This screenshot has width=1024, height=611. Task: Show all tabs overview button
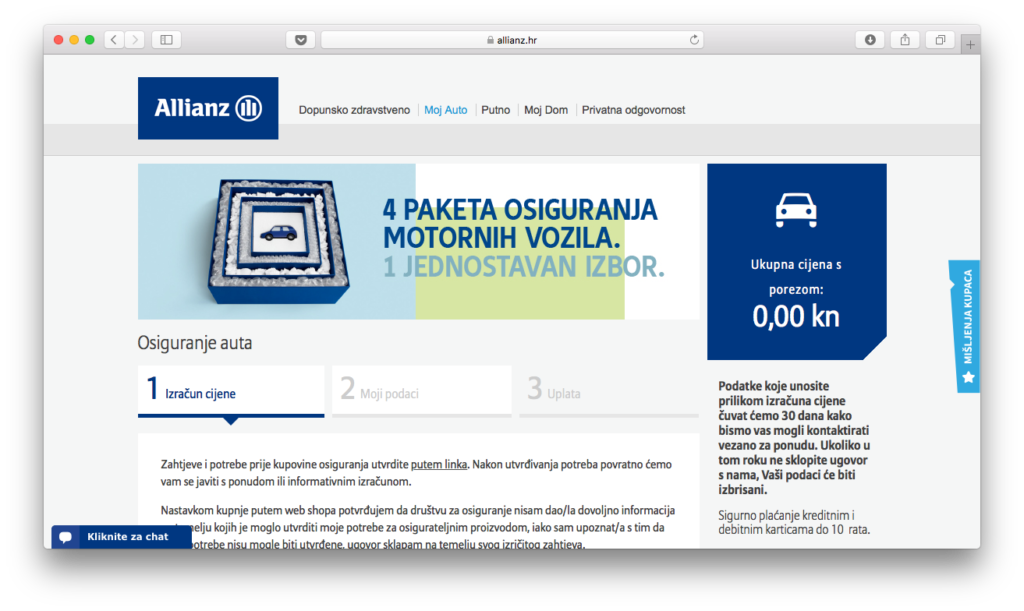click(x=940, y=40)
